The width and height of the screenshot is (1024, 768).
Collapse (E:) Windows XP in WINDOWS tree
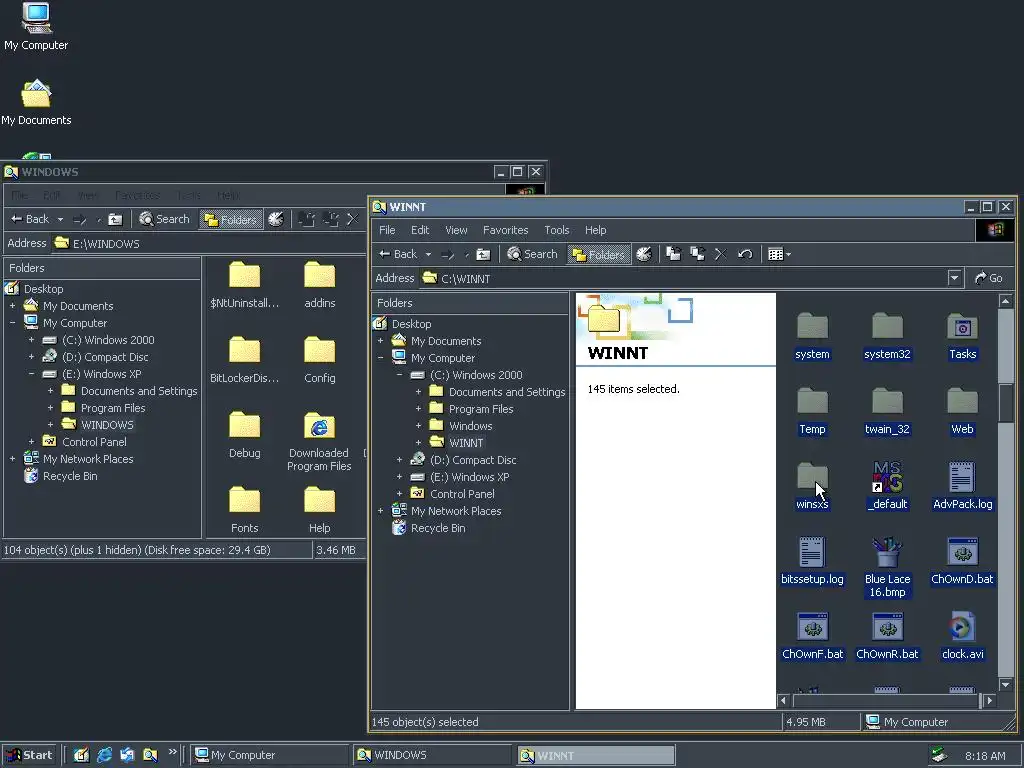[x=31, y=374]
